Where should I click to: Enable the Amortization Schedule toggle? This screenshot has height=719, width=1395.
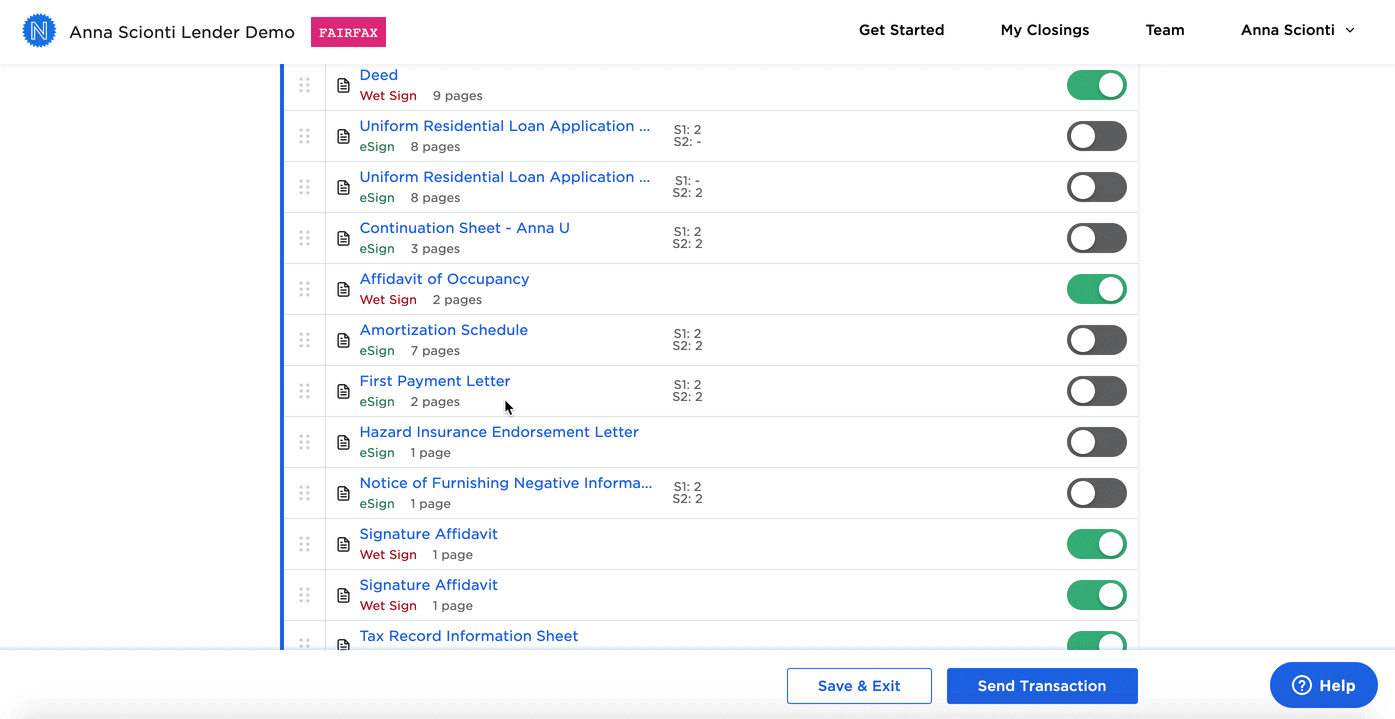tap(1096, 340)
